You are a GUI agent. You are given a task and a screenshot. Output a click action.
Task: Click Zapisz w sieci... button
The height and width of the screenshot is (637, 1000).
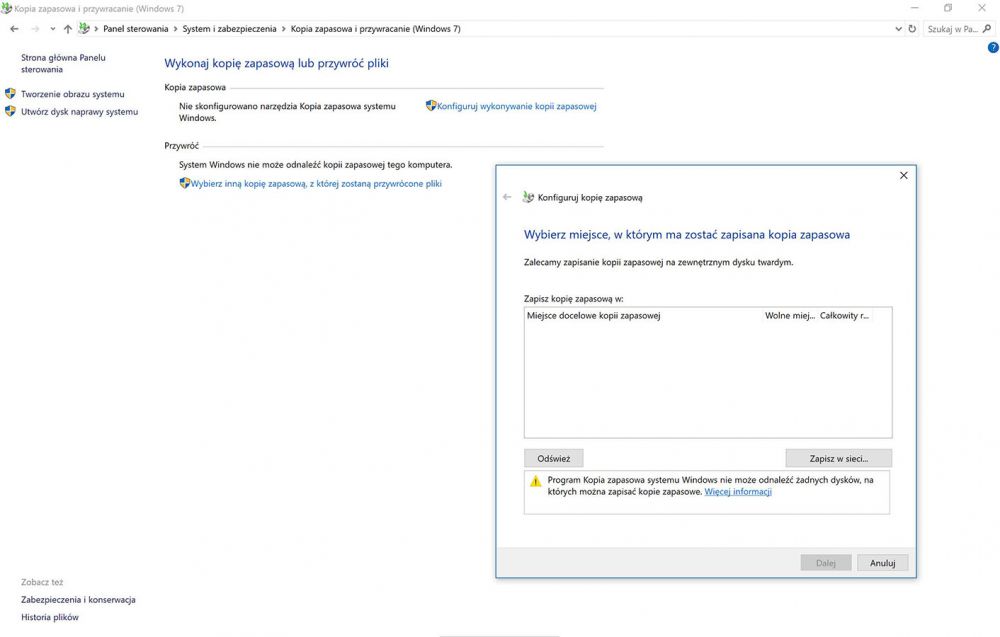click(839, 458)
